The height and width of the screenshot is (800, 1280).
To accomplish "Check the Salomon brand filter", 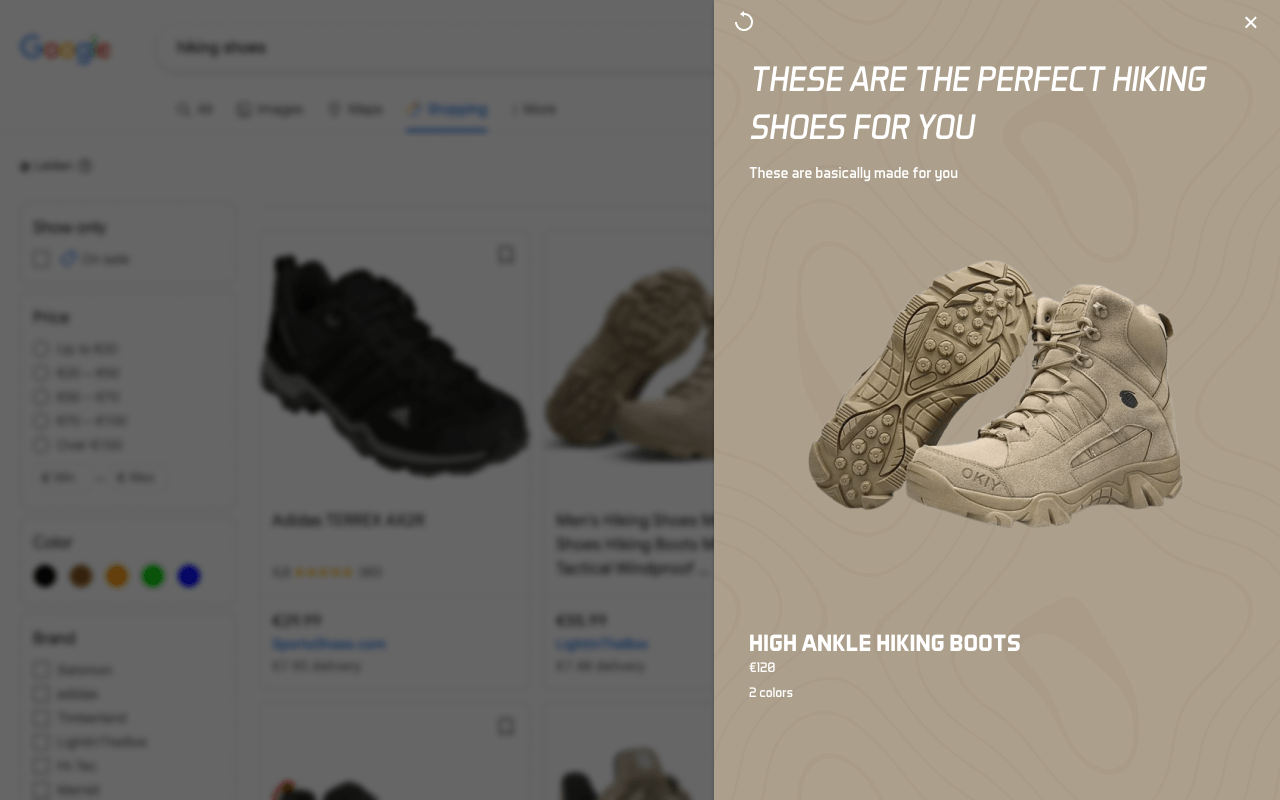I will coord(41,670).
